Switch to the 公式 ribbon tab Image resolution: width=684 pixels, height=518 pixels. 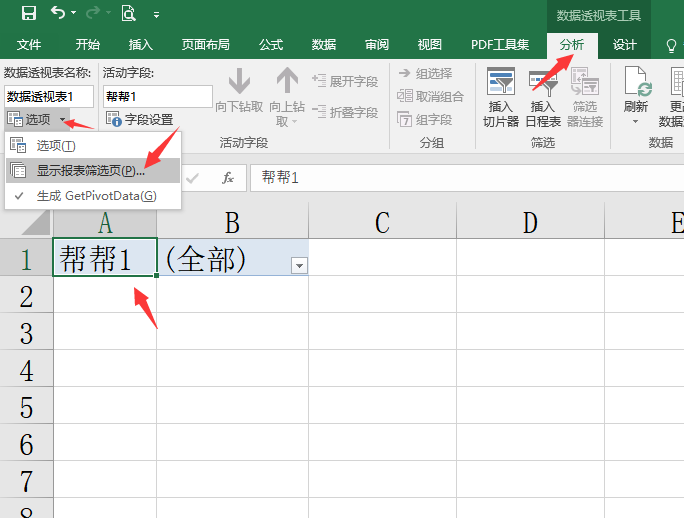click(270, 45)
